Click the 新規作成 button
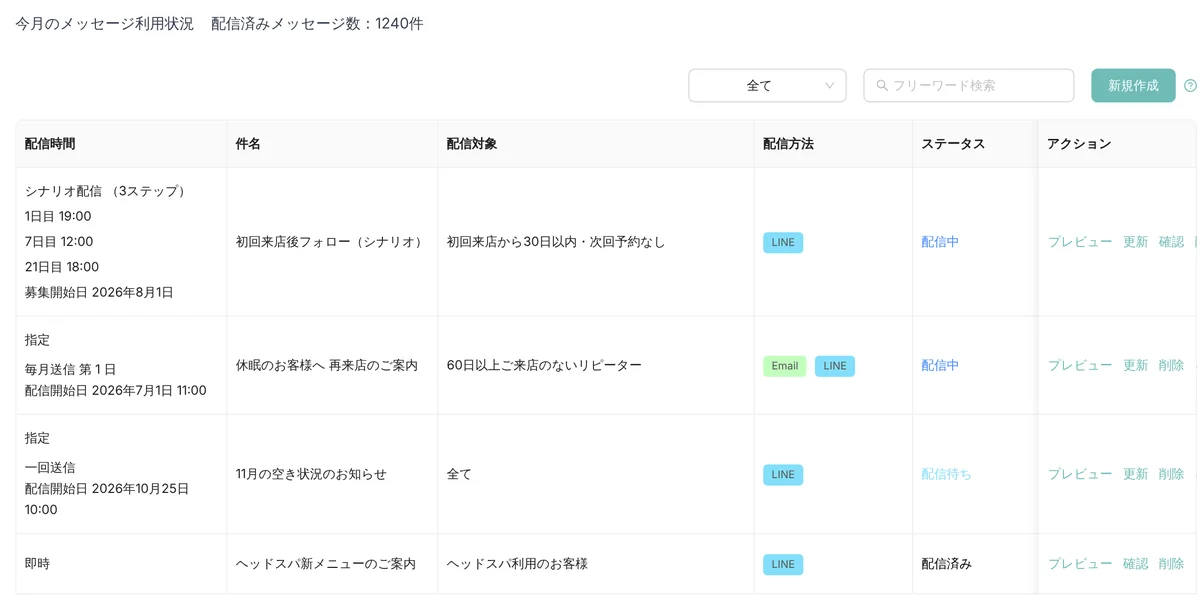 click(x=1133, y=86)
